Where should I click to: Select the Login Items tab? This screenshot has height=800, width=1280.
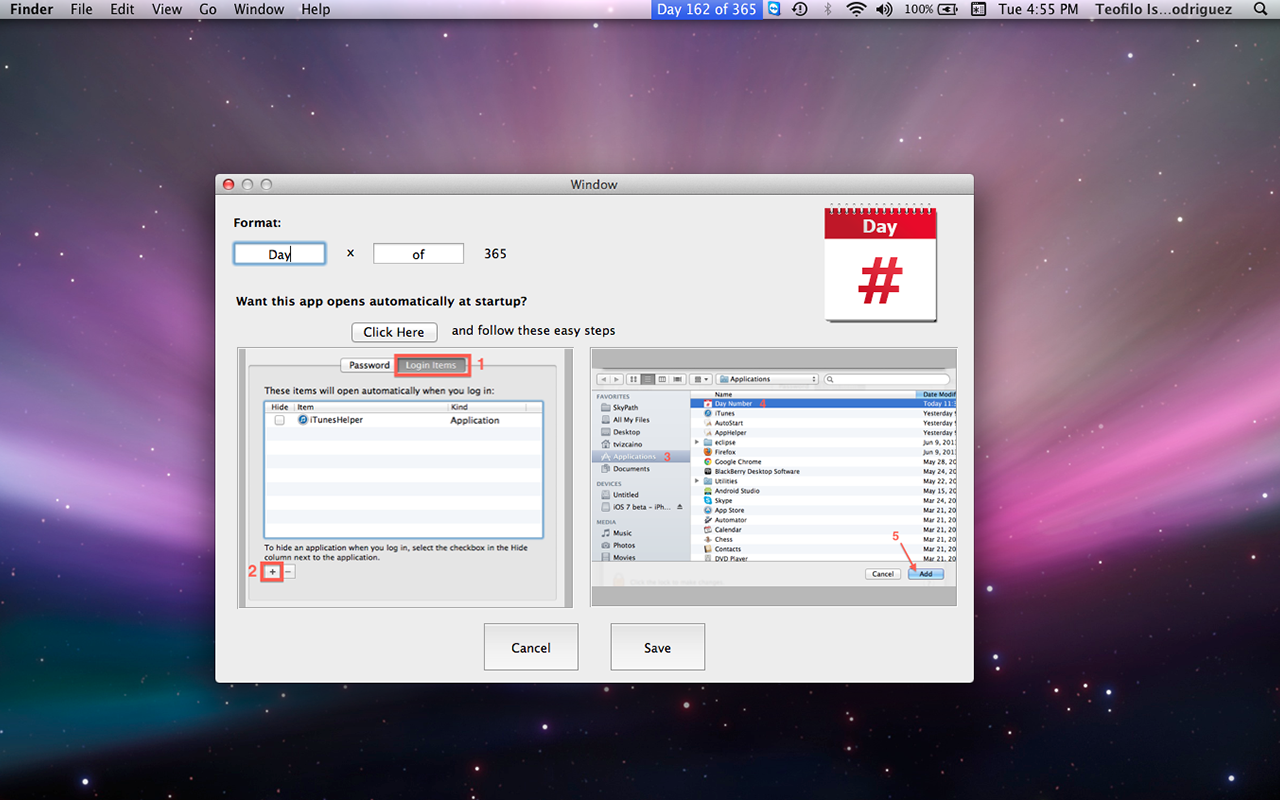(431, 365)
